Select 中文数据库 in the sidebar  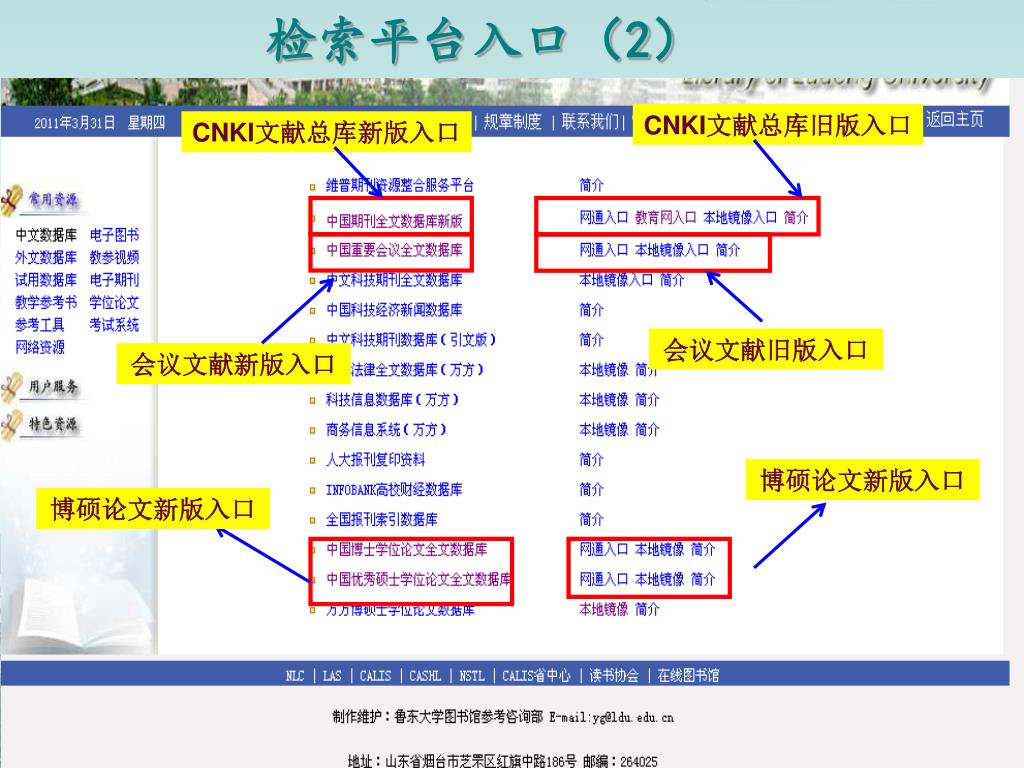coord(46,235)
